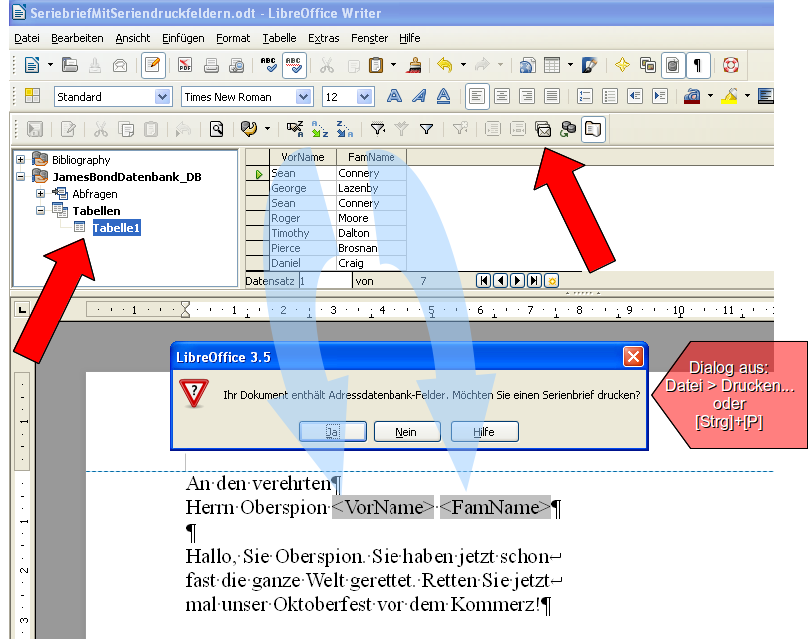Open the Paste options dropdown arrow

(x=393, y=65)
